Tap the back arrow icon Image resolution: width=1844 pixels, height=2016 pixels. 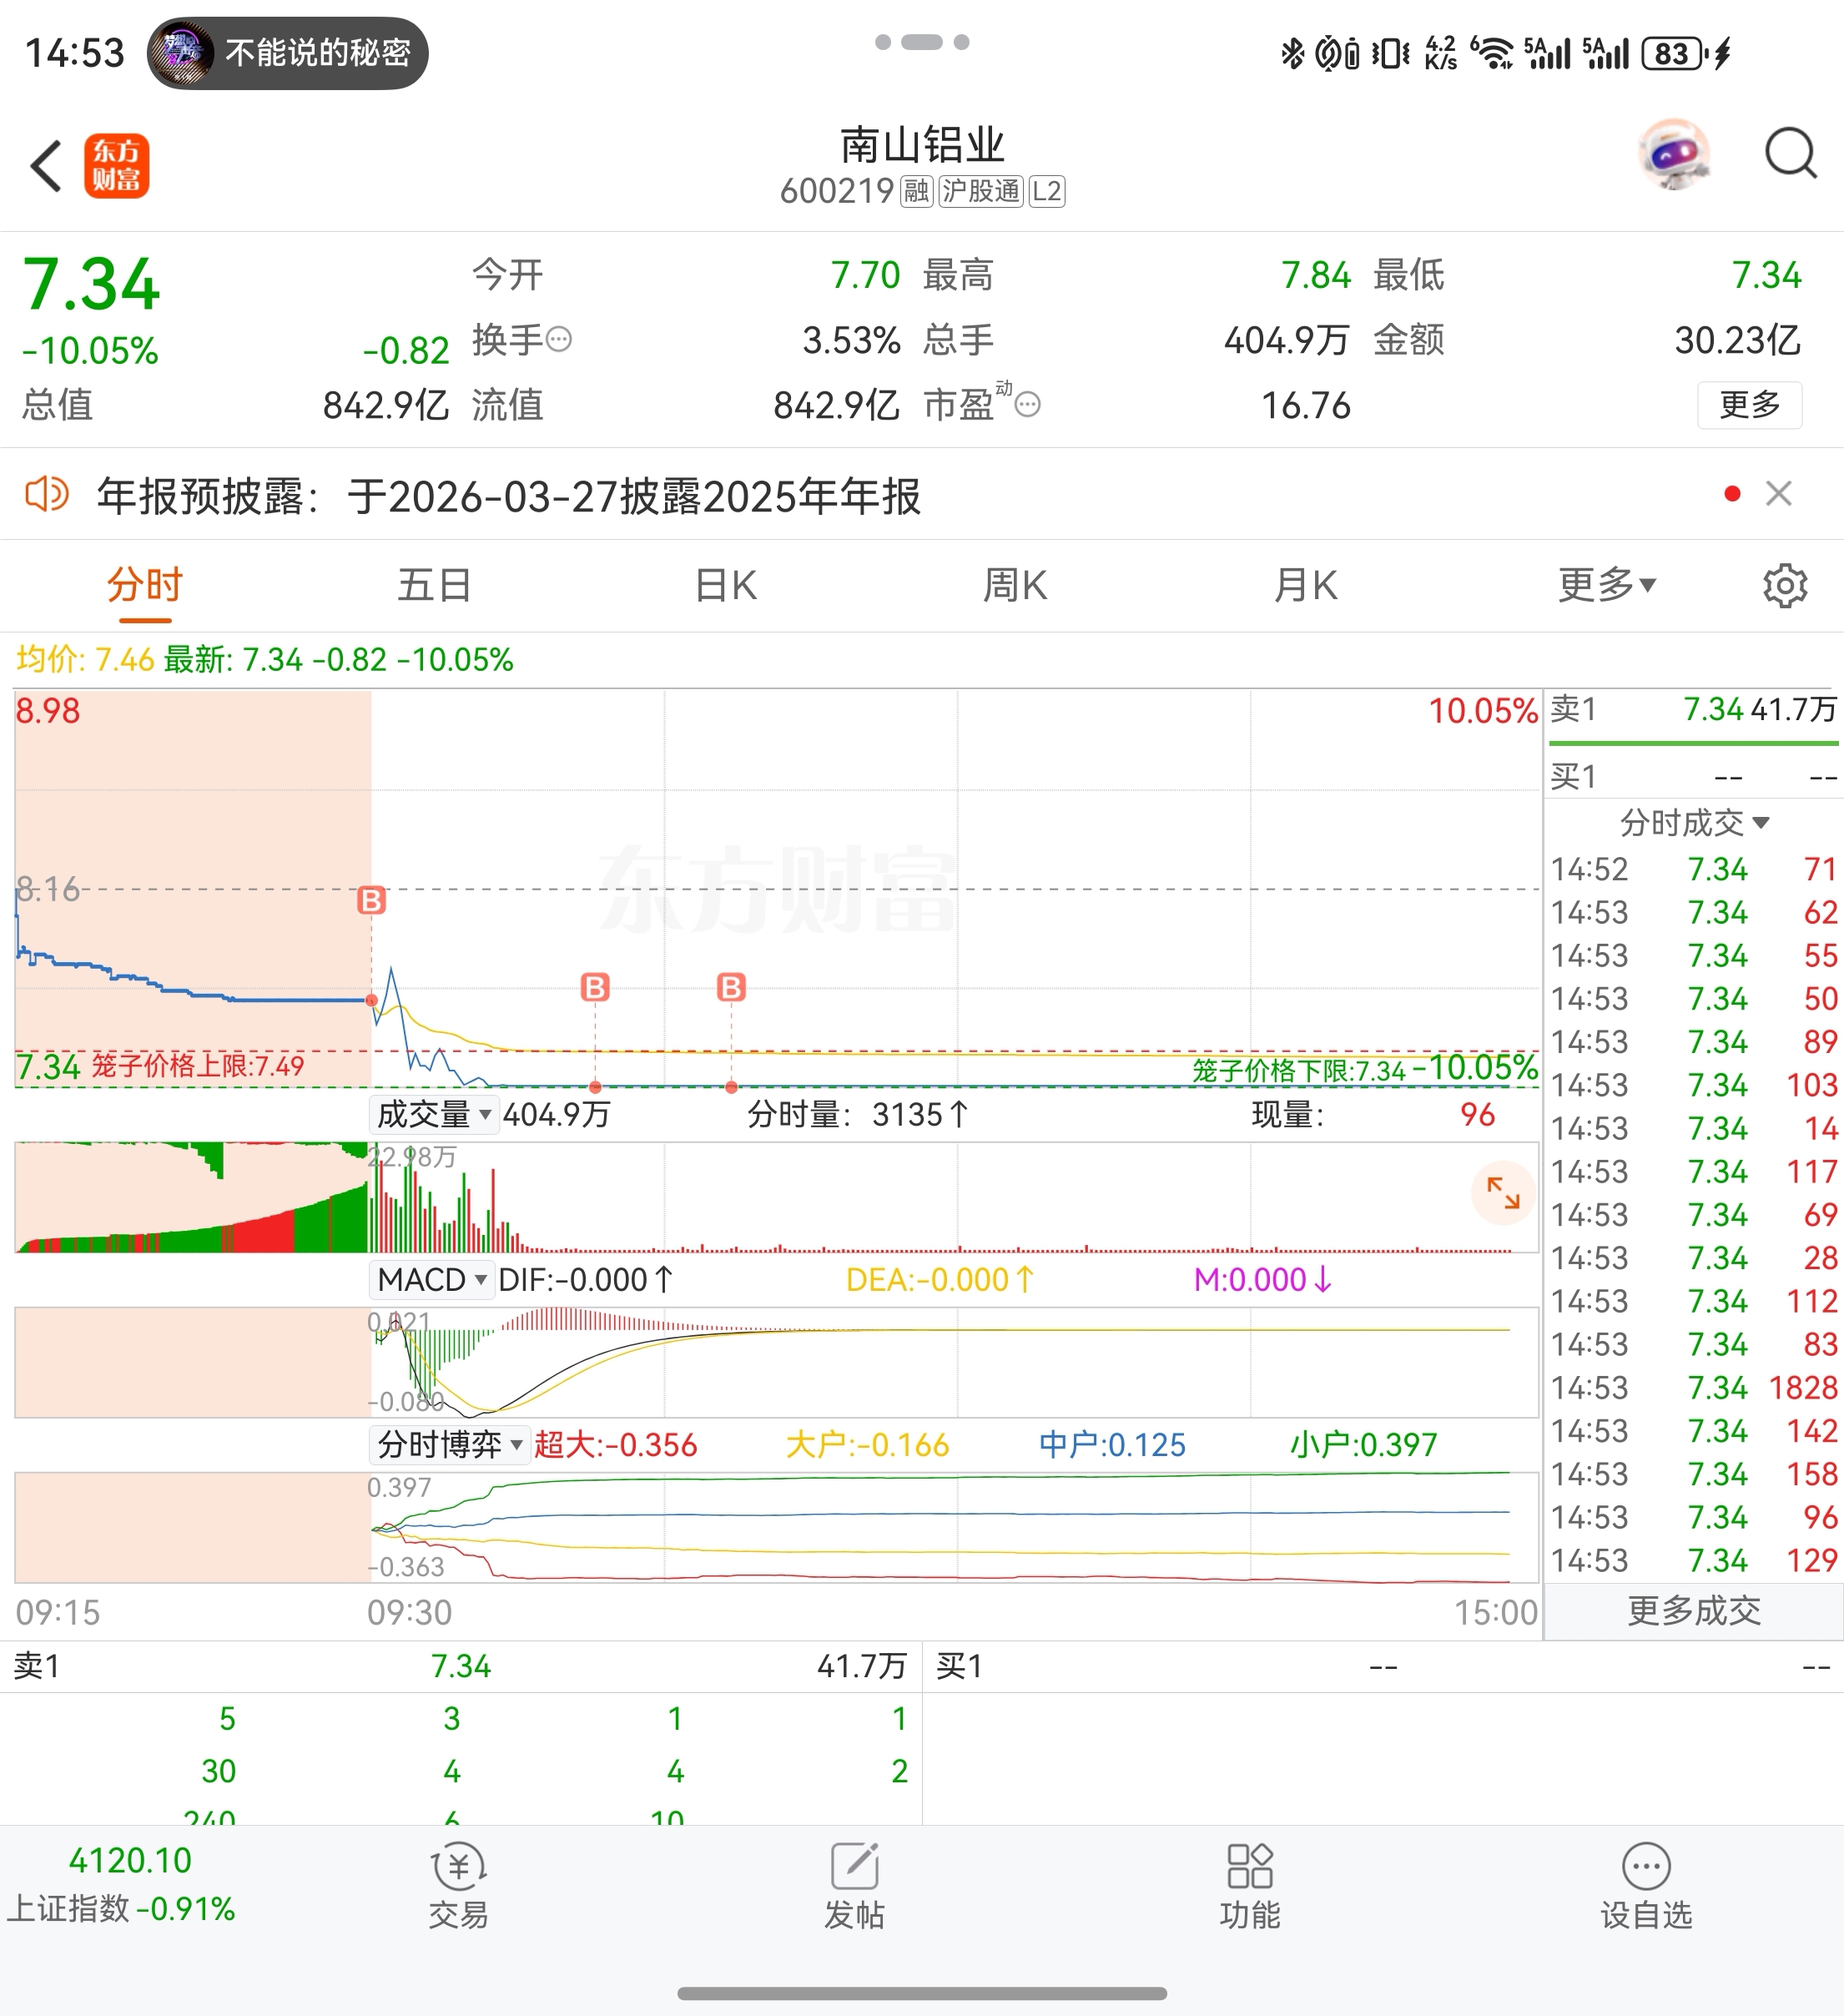click(46, 166)
